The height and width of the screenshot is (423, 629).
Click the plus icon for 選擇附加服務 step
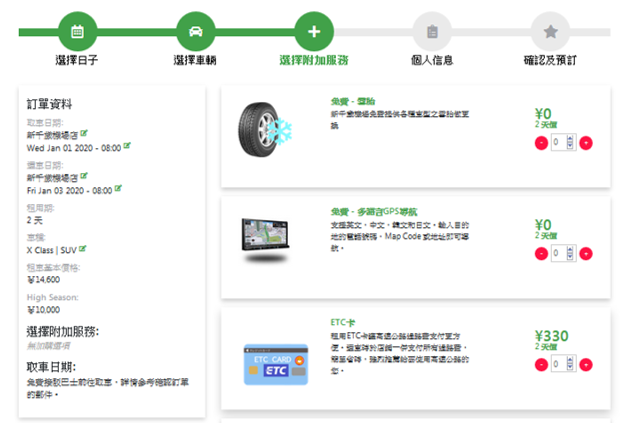[314, 31]
